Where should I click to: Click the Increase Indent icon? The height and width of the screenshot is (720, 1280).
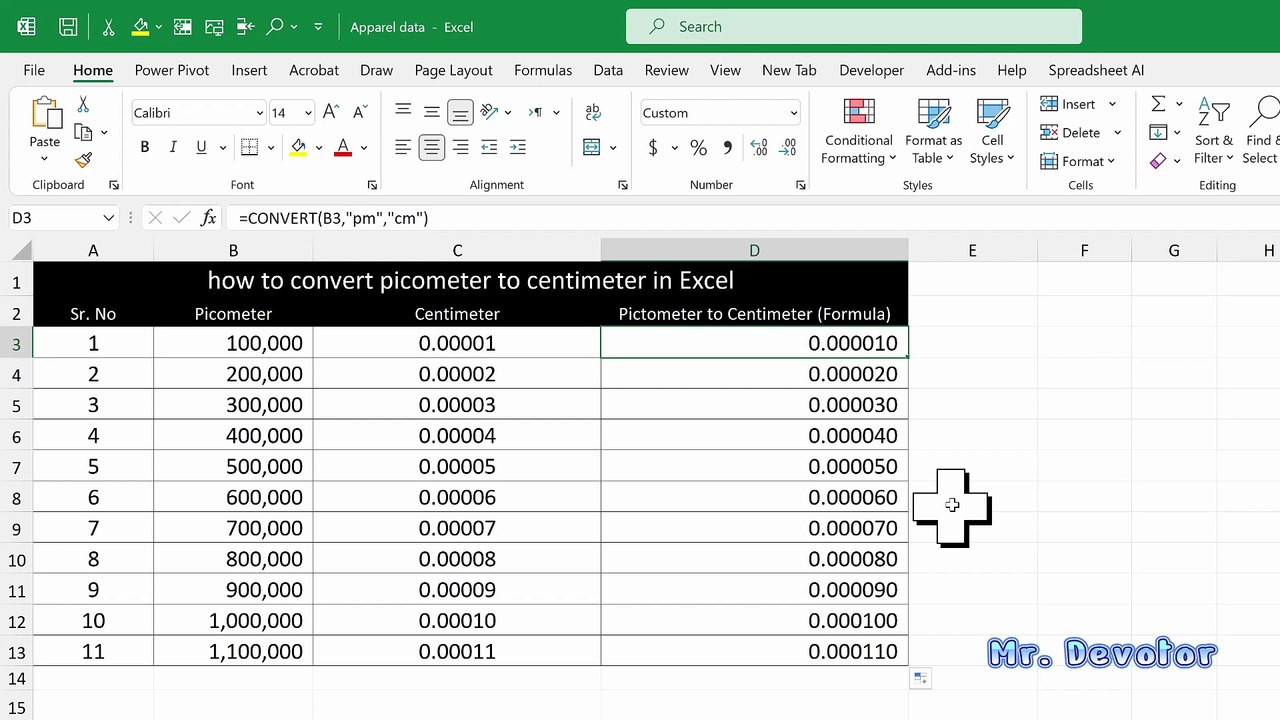(518, 148)
